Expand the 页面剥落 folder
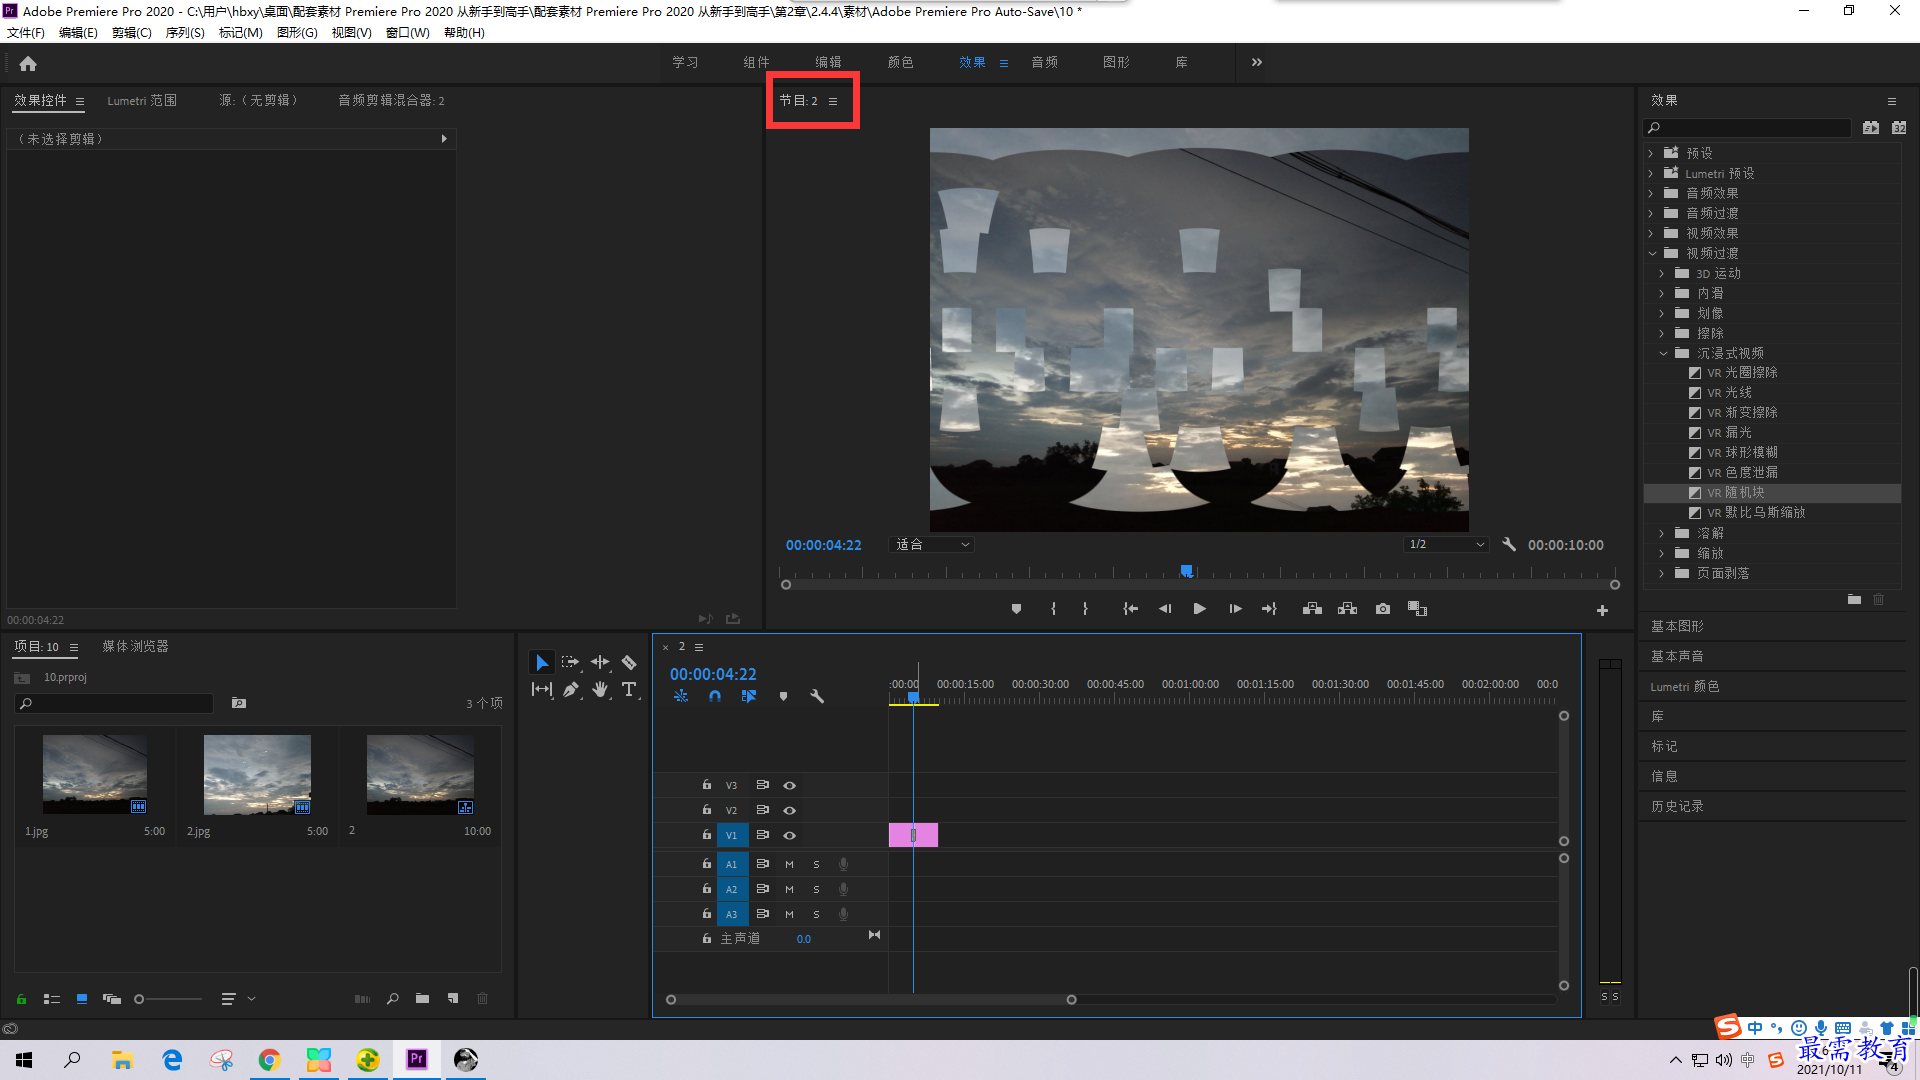 (x=1662, y=573)
